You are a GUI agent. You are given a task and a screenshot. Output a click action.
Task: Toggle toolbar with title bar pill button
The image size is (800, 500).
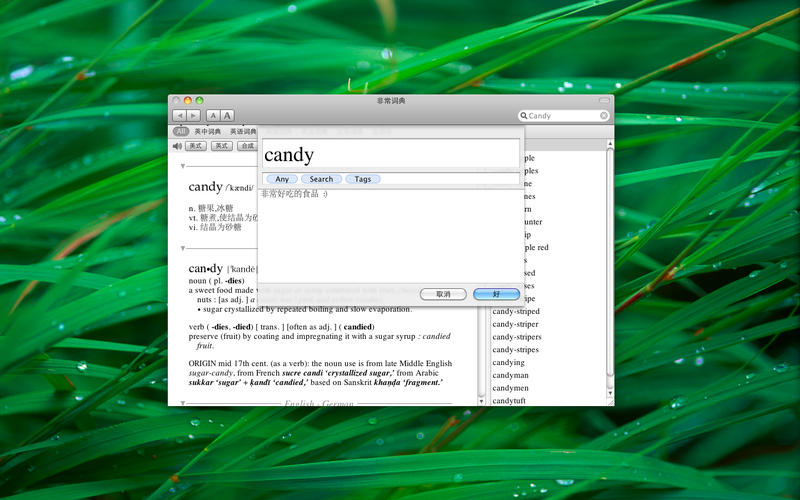pos(604,101)
